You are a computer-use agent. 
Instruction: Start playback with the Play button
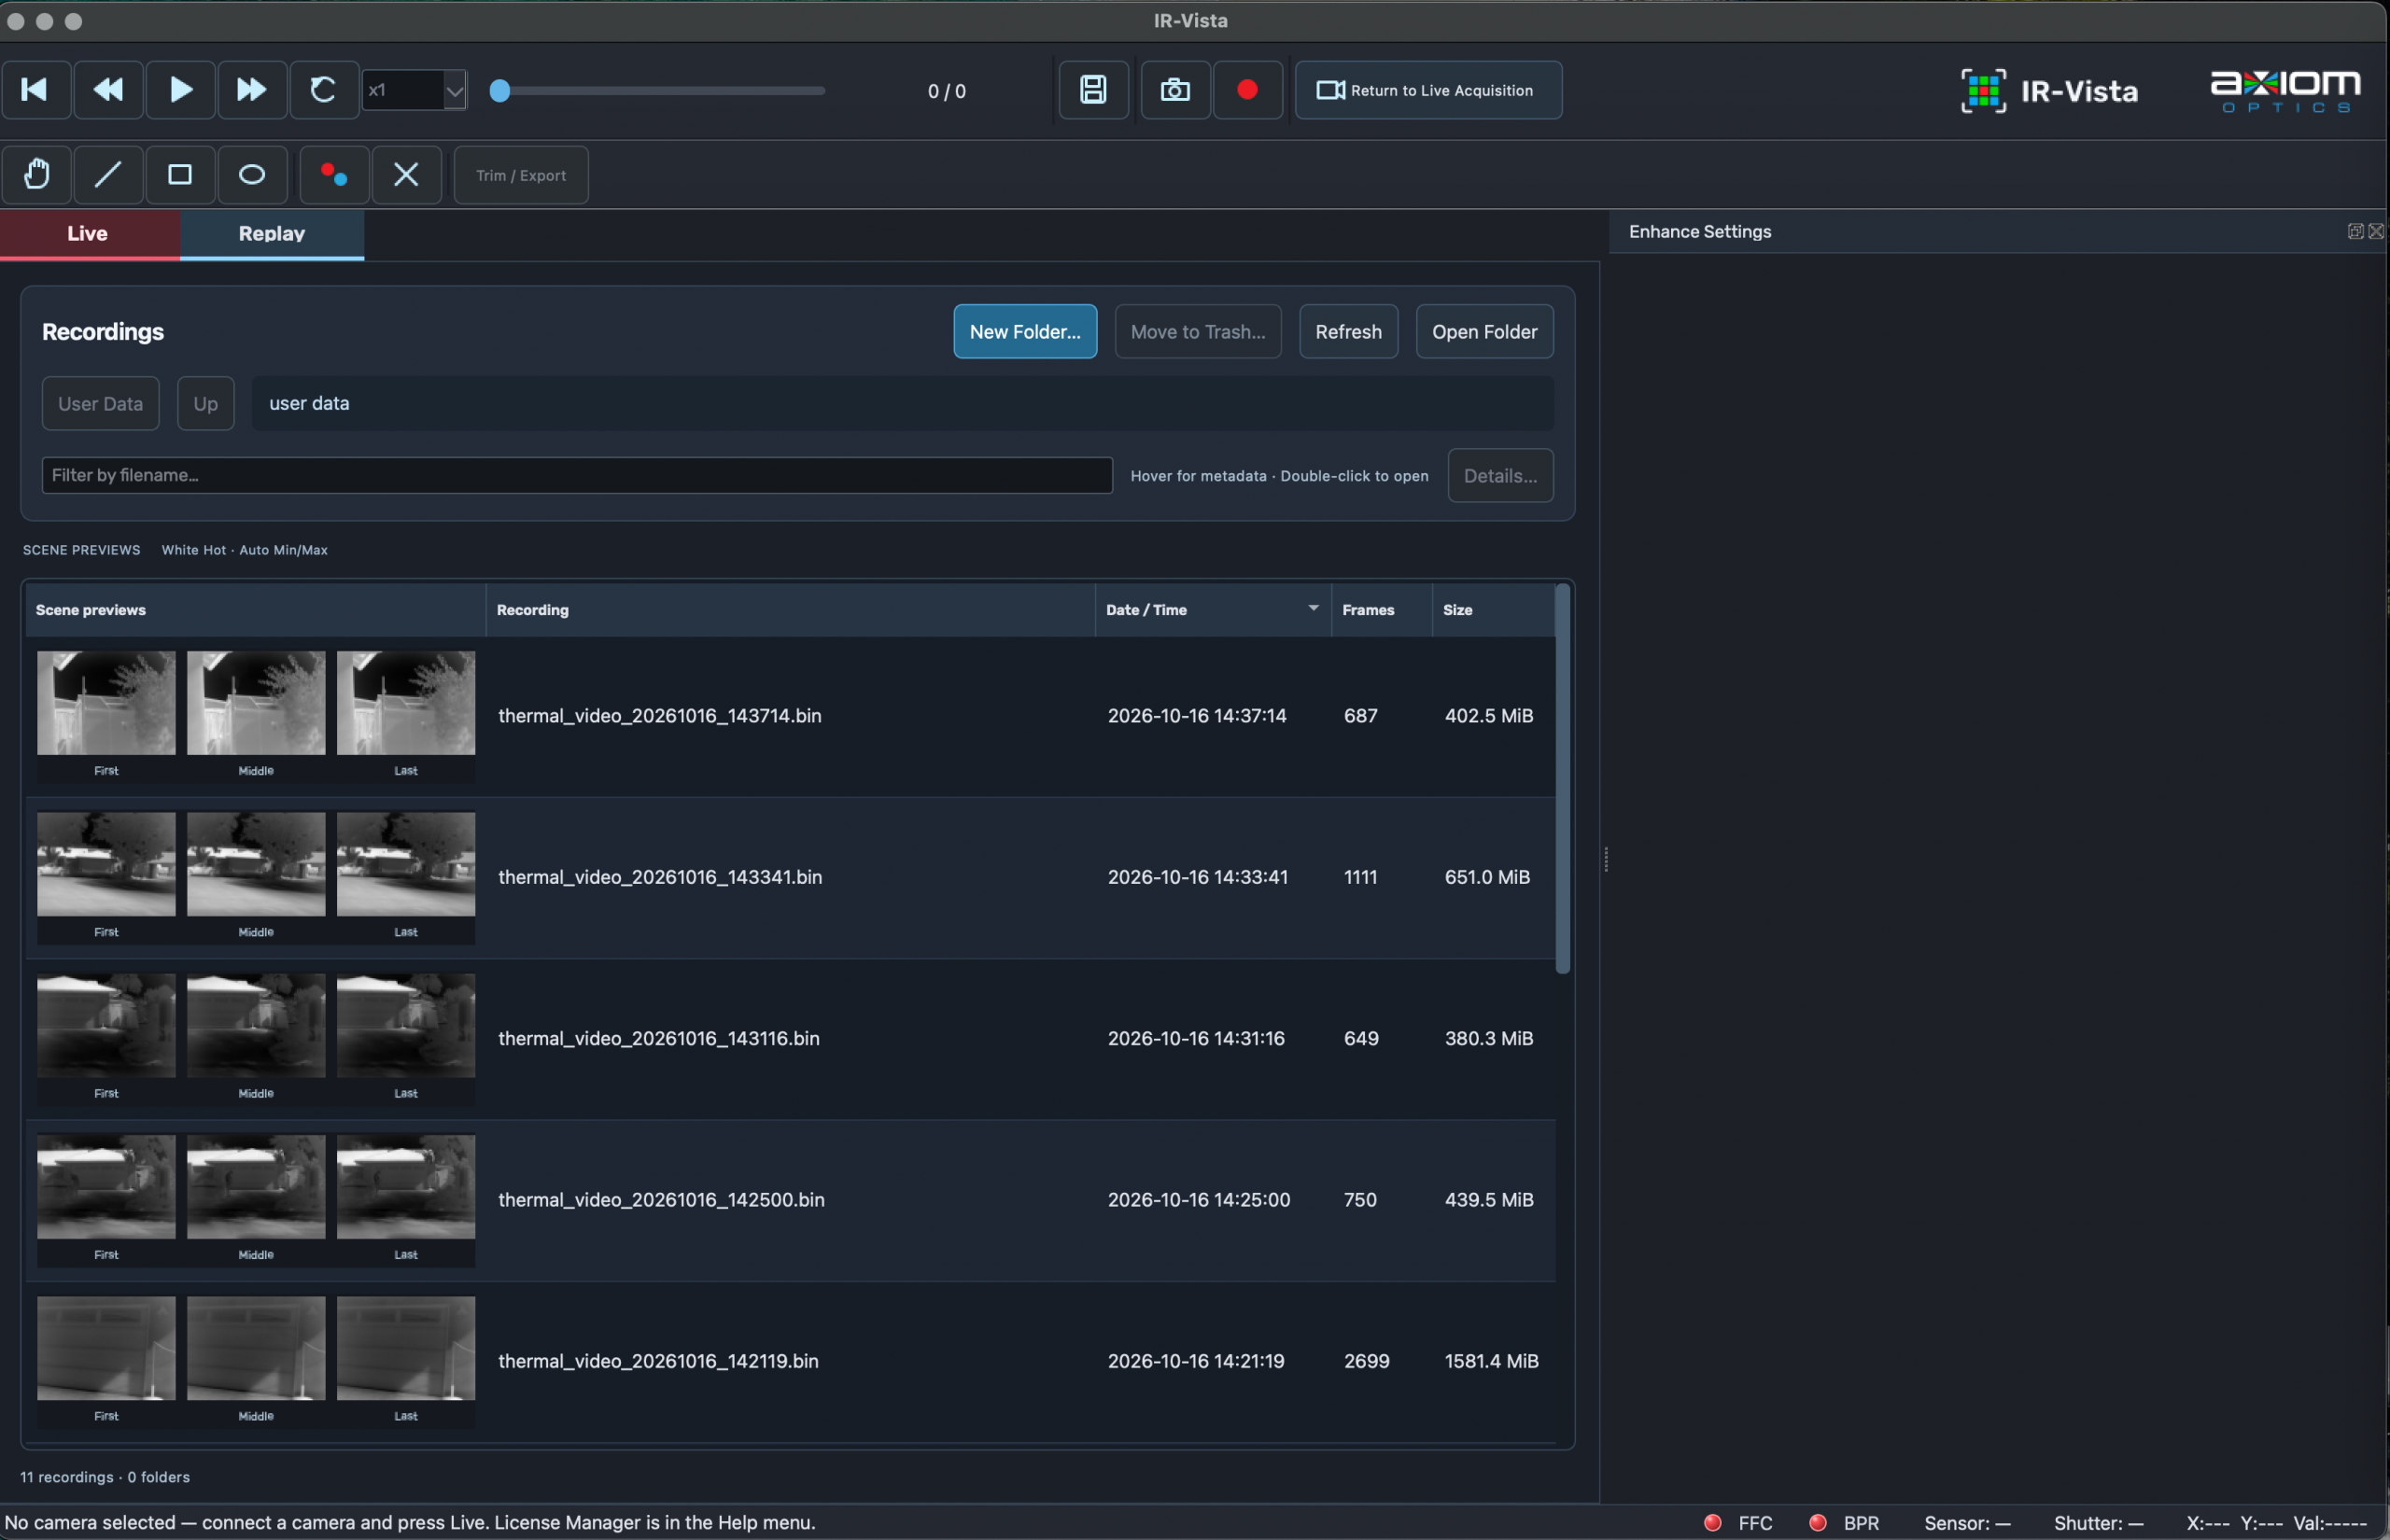(180, 90)
